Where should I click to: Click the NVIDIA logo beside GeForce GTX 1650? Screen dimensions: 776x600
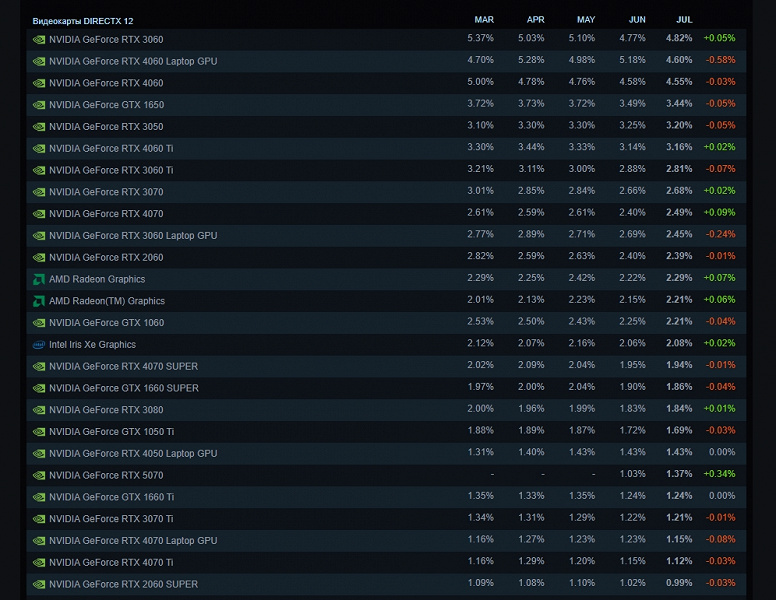tap(39, 105)
